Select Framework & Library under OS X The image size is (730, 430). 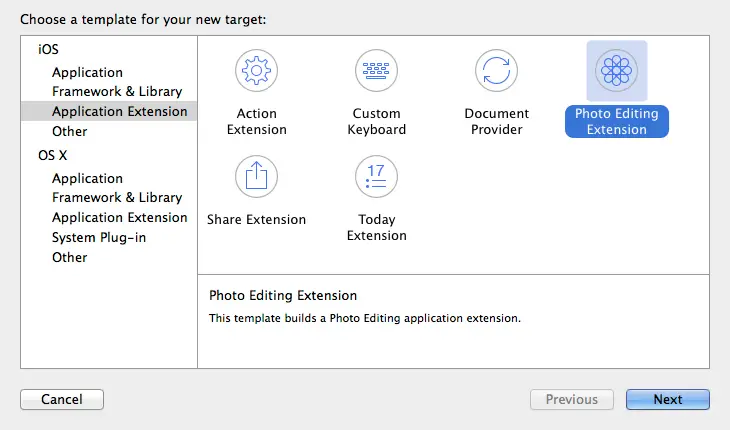pos(117,197)
